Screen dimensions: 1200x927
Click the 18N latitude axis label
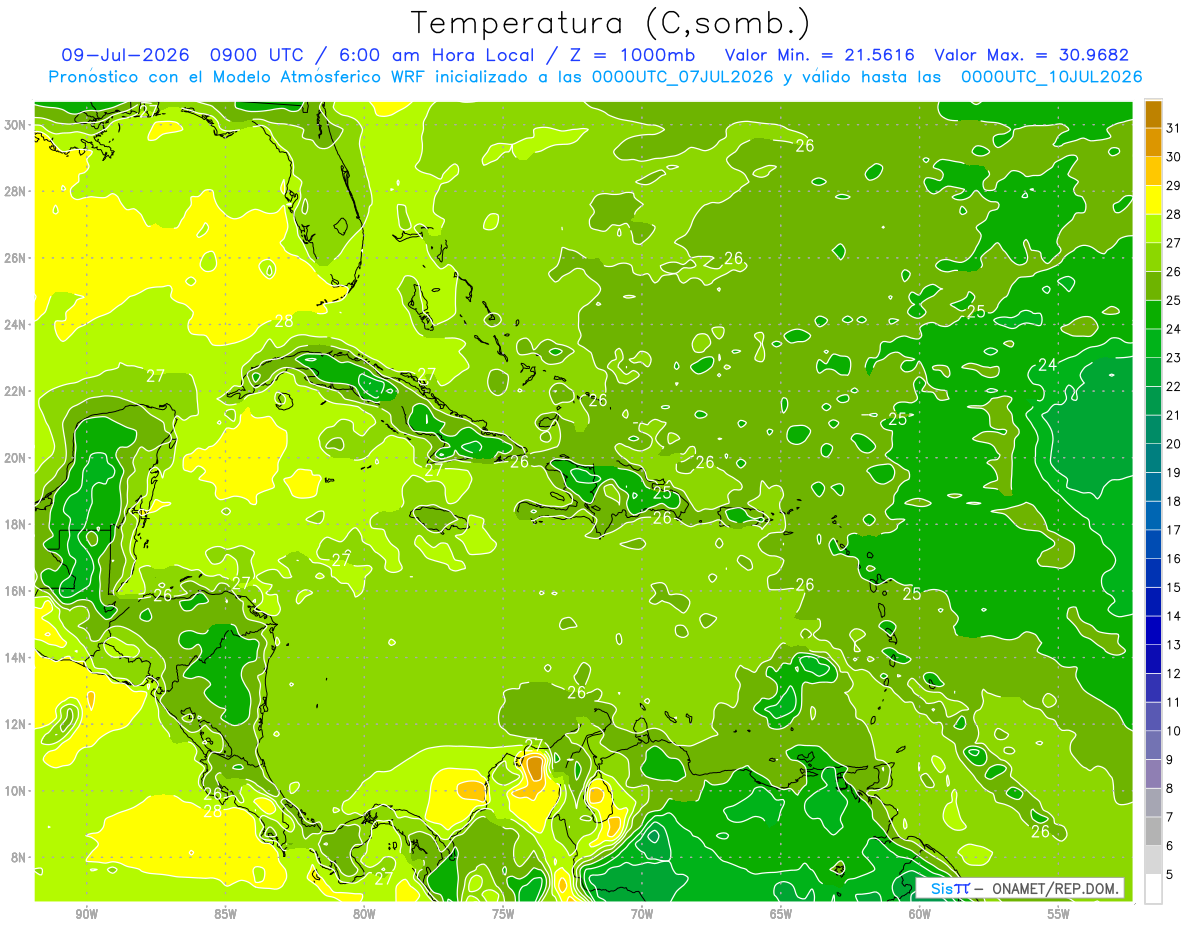coord(17,524)
